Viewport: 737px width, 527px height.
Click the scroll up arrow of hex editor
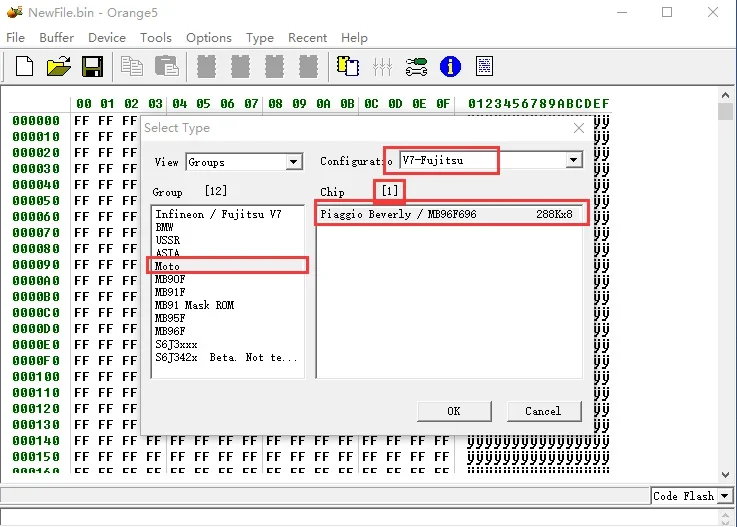pyautogui.click(x=725, y=95)
